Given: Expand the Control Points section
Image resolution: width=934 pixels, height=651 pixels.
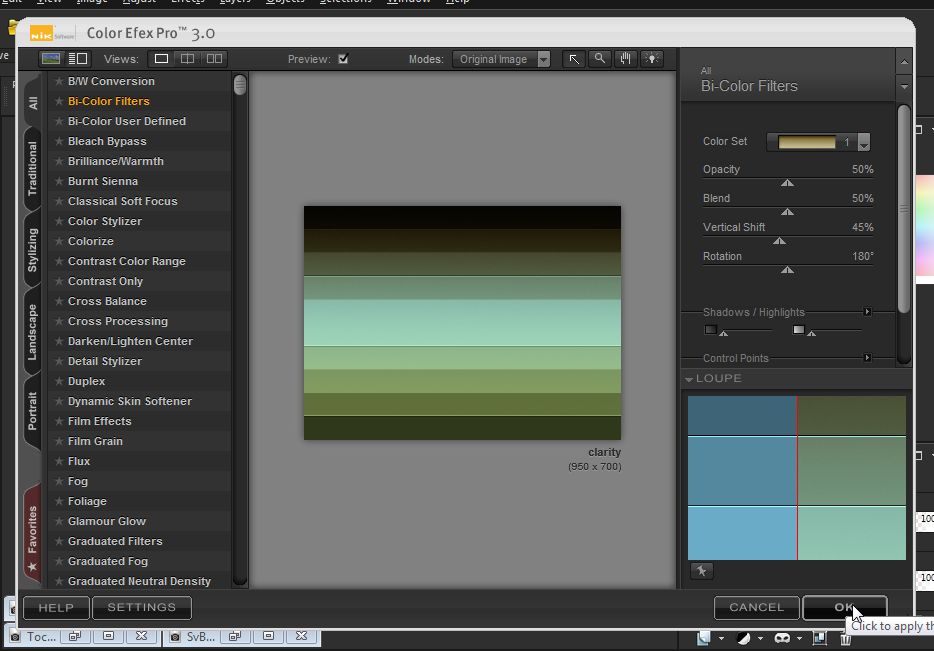Looking at the screenshot, I should [867, 358].
